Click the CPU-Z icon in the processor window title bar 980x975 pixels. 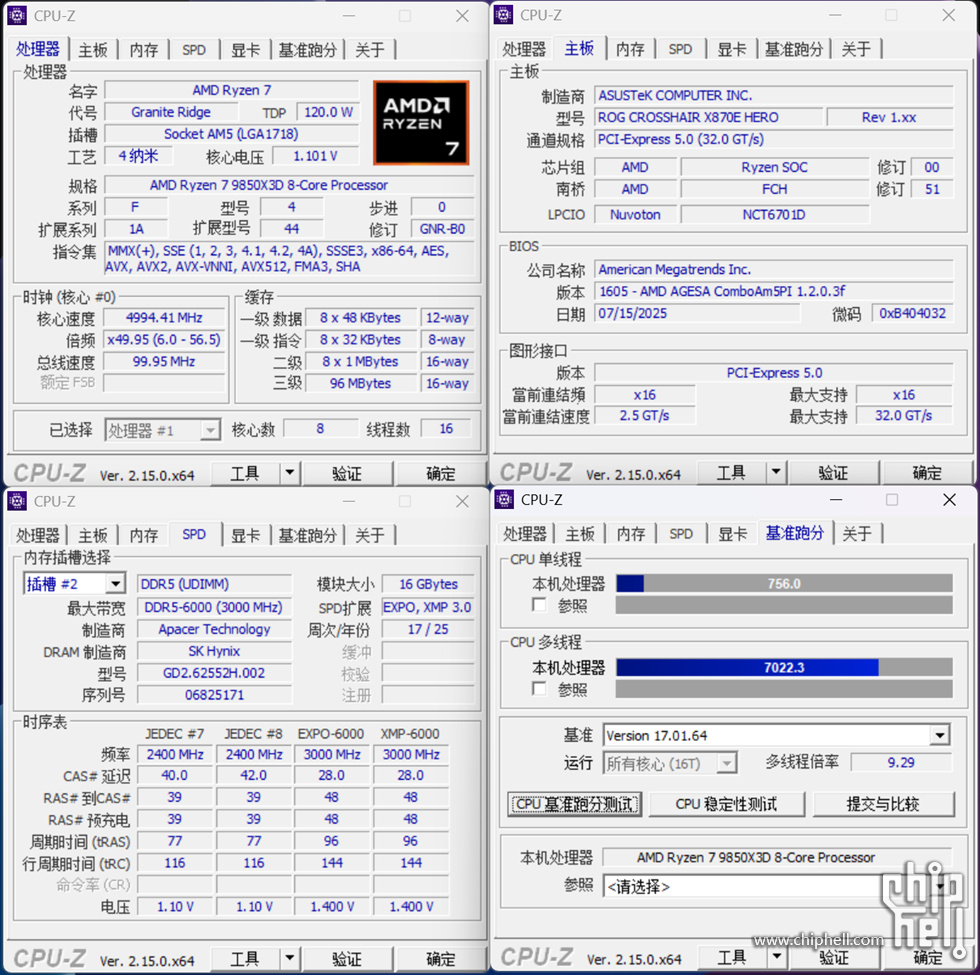click(x=16, y=16)
